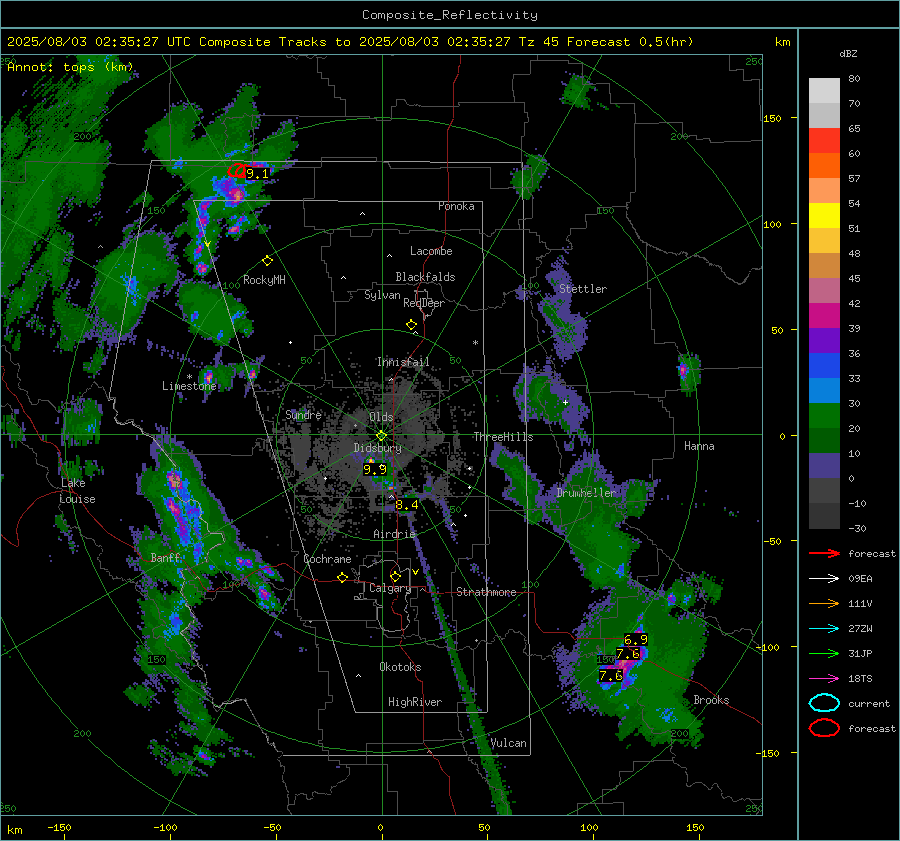Viewport: 900px width, 841px height.
Task: Click the cyan current ellipse legend icon
Action: click(824, 703)
